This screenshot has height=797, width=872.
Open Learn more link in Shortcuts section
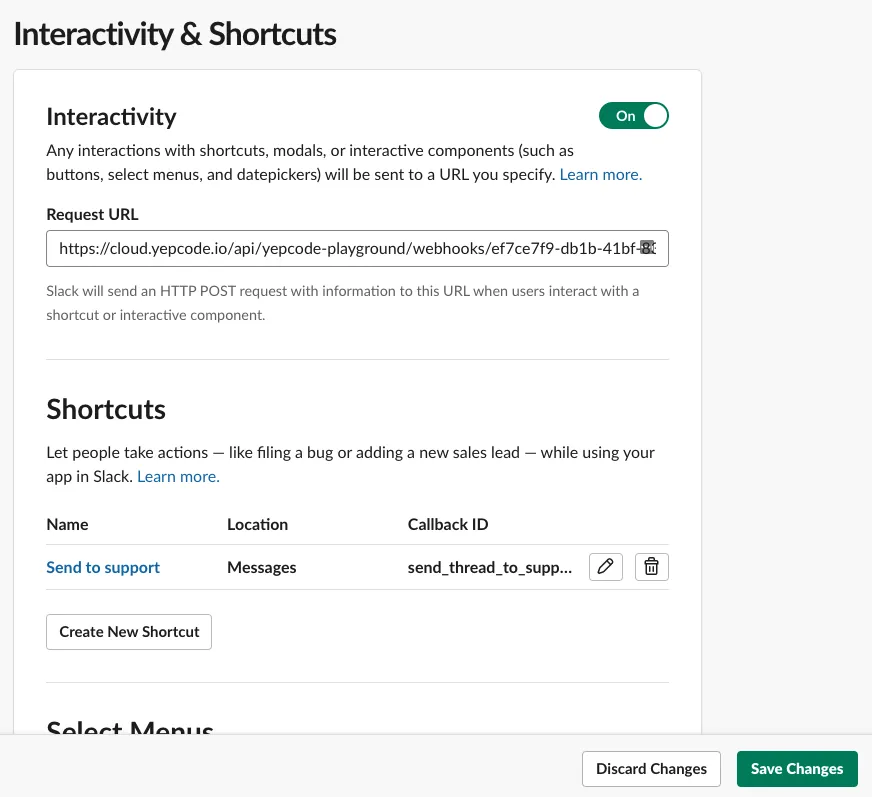click(178, 476)
